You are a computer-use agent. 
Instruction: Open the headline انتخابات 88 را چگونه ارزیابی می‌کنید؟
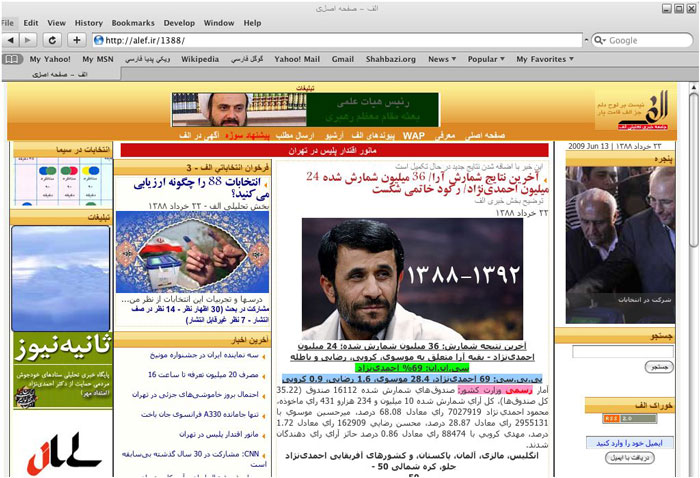[x=201, y=188]
